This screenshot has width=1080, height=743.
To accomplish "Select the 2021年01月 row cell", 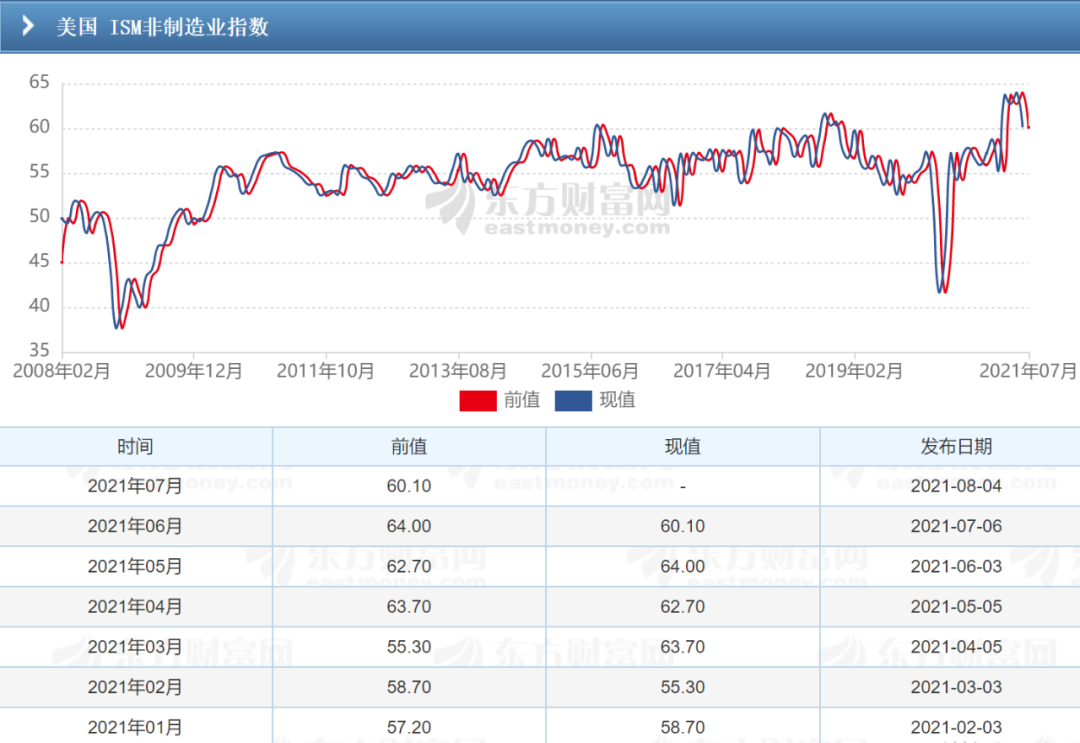I will [135, 727].
